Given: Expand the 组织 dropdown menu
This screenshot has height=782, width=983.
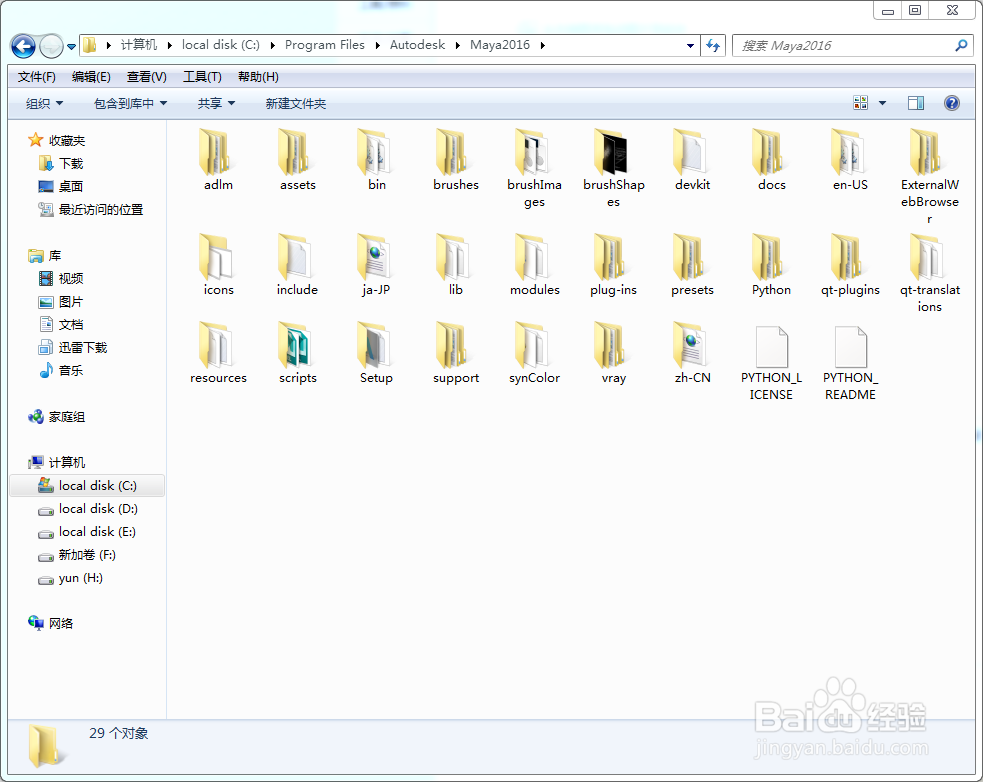Looking at the screenshot, I should tap(44, 103).
